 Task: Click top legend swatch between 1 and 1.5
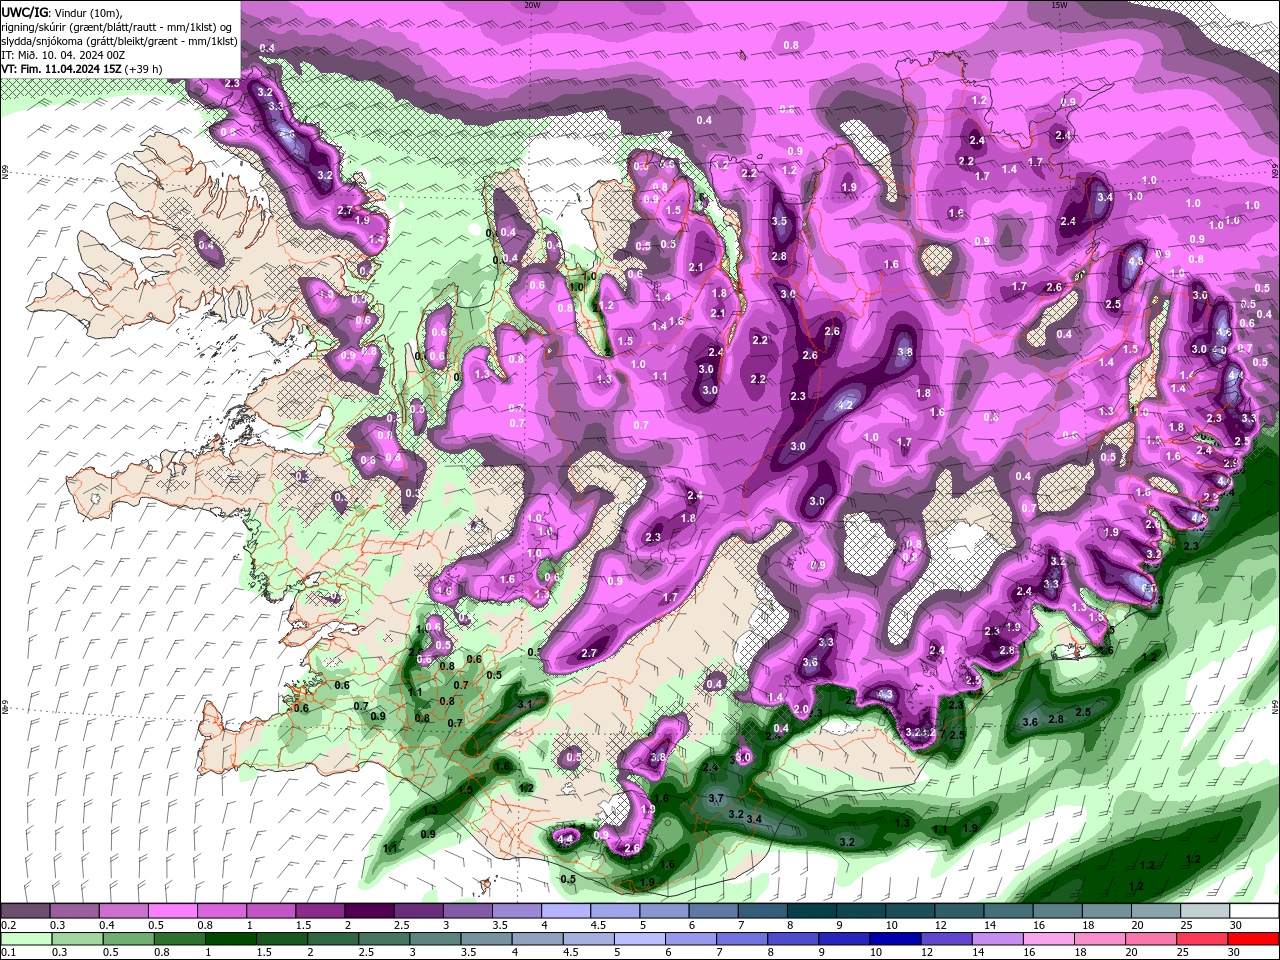270,911
